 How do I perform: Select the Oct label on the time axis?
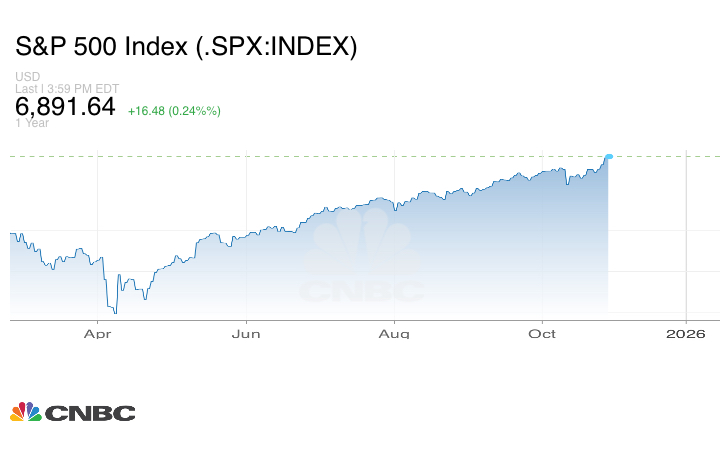543,333
